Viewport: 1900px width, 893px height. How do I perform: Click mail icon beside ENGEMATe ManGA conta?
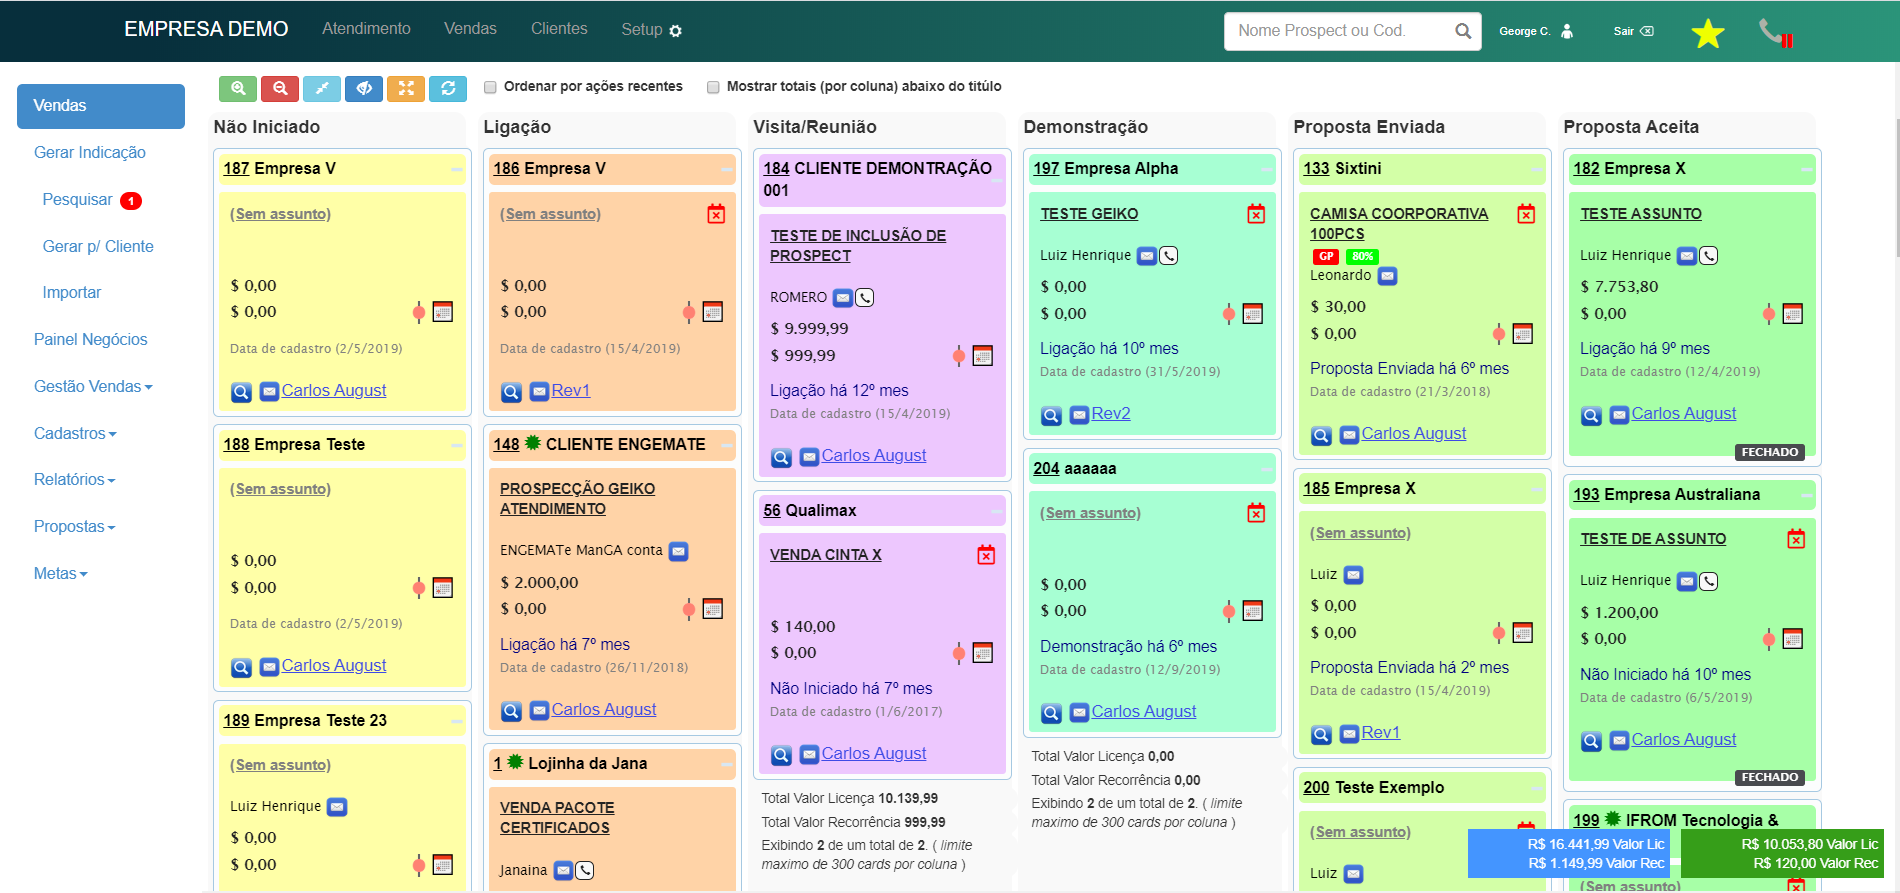(678, 551)
